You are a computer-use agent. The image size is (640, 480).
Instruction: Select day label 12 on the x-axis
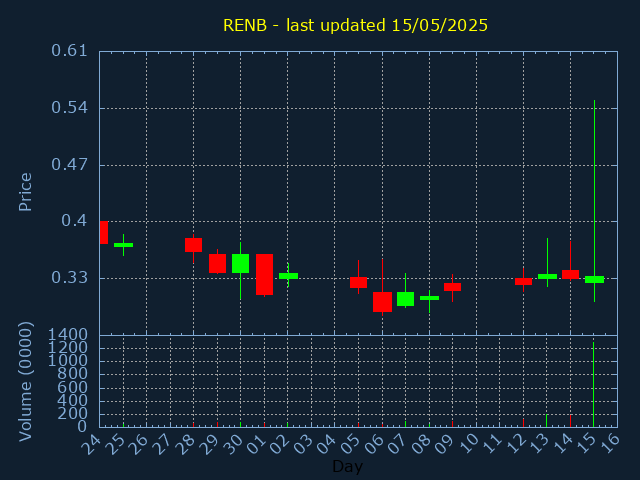coord(515,444)
